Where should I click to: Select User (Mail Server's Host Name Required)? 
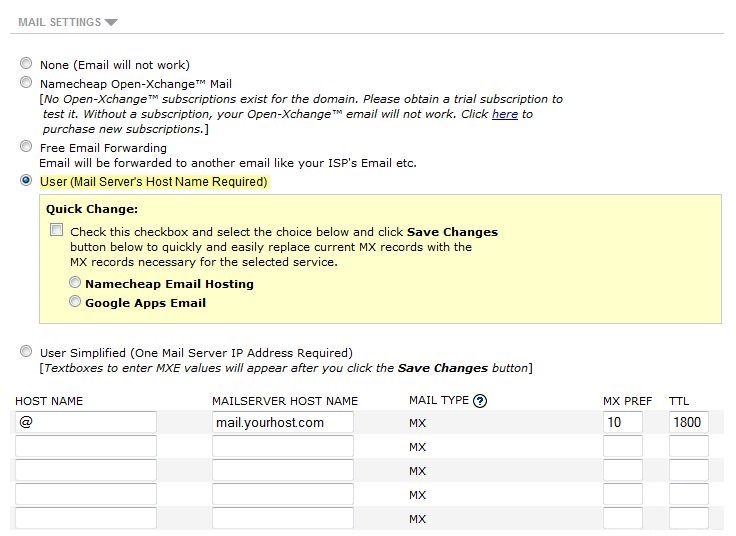point(26,180)
